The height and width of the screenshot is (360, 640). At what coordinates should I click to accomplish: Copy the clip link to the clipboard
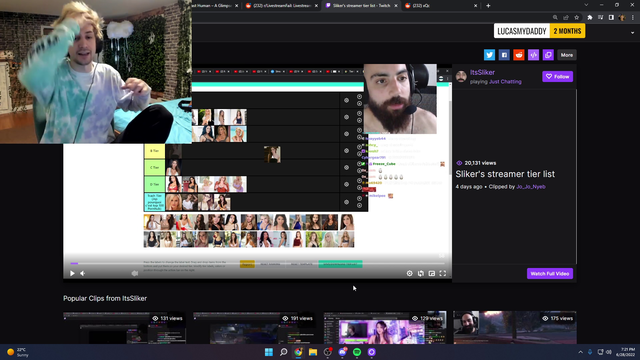click(548, 55)
